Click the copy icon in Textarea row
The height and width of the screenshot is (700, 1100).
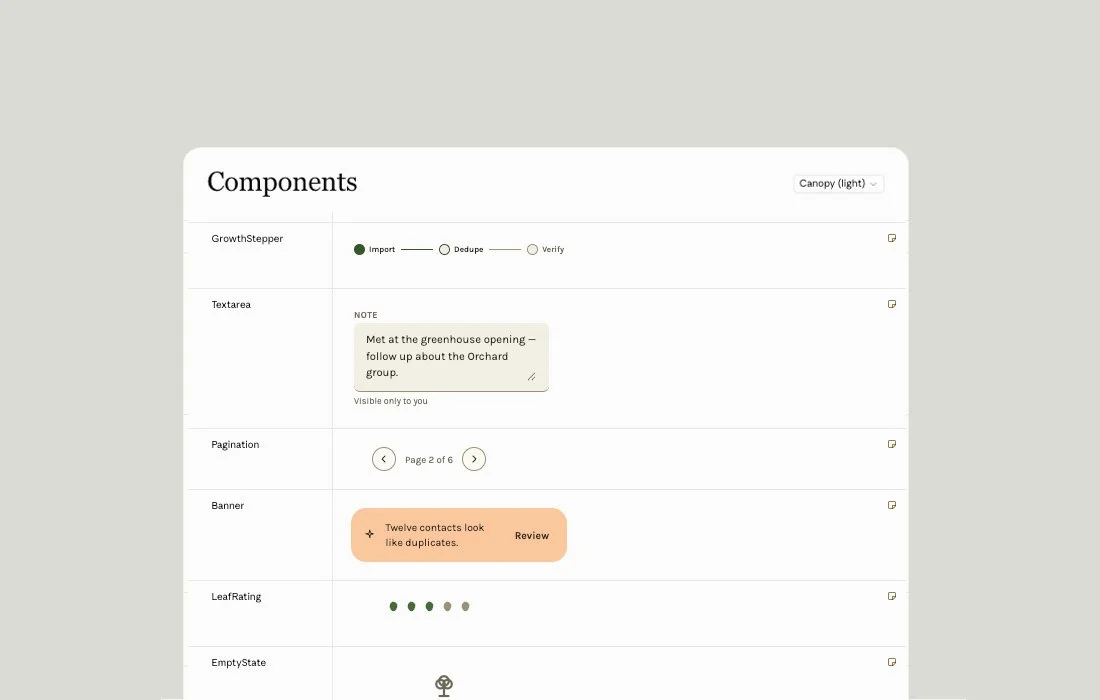coord(892,304)
